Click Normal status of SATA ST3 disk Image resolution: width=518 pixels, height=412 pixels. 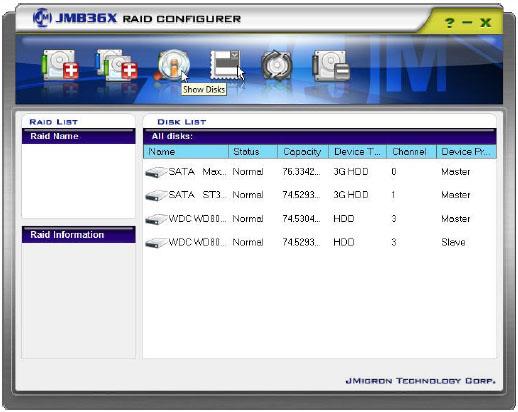click(248, 195)
